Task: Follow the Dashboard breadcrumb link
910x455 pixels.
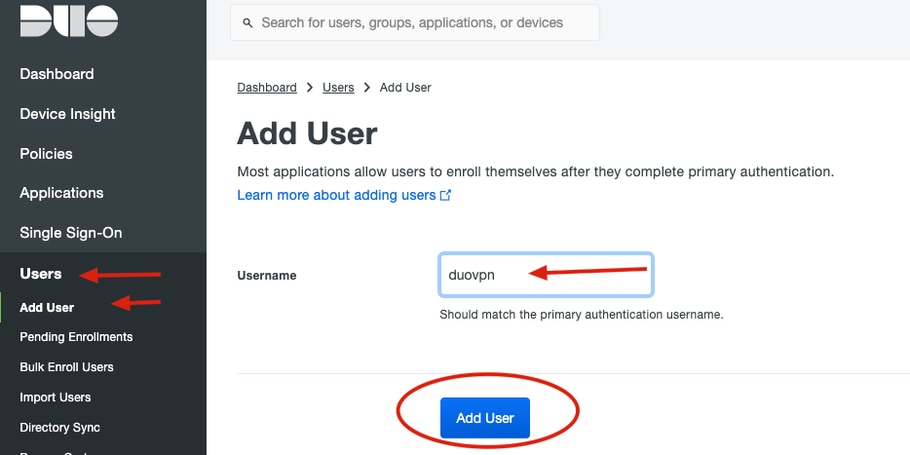Action: click(x=267, y=88)
